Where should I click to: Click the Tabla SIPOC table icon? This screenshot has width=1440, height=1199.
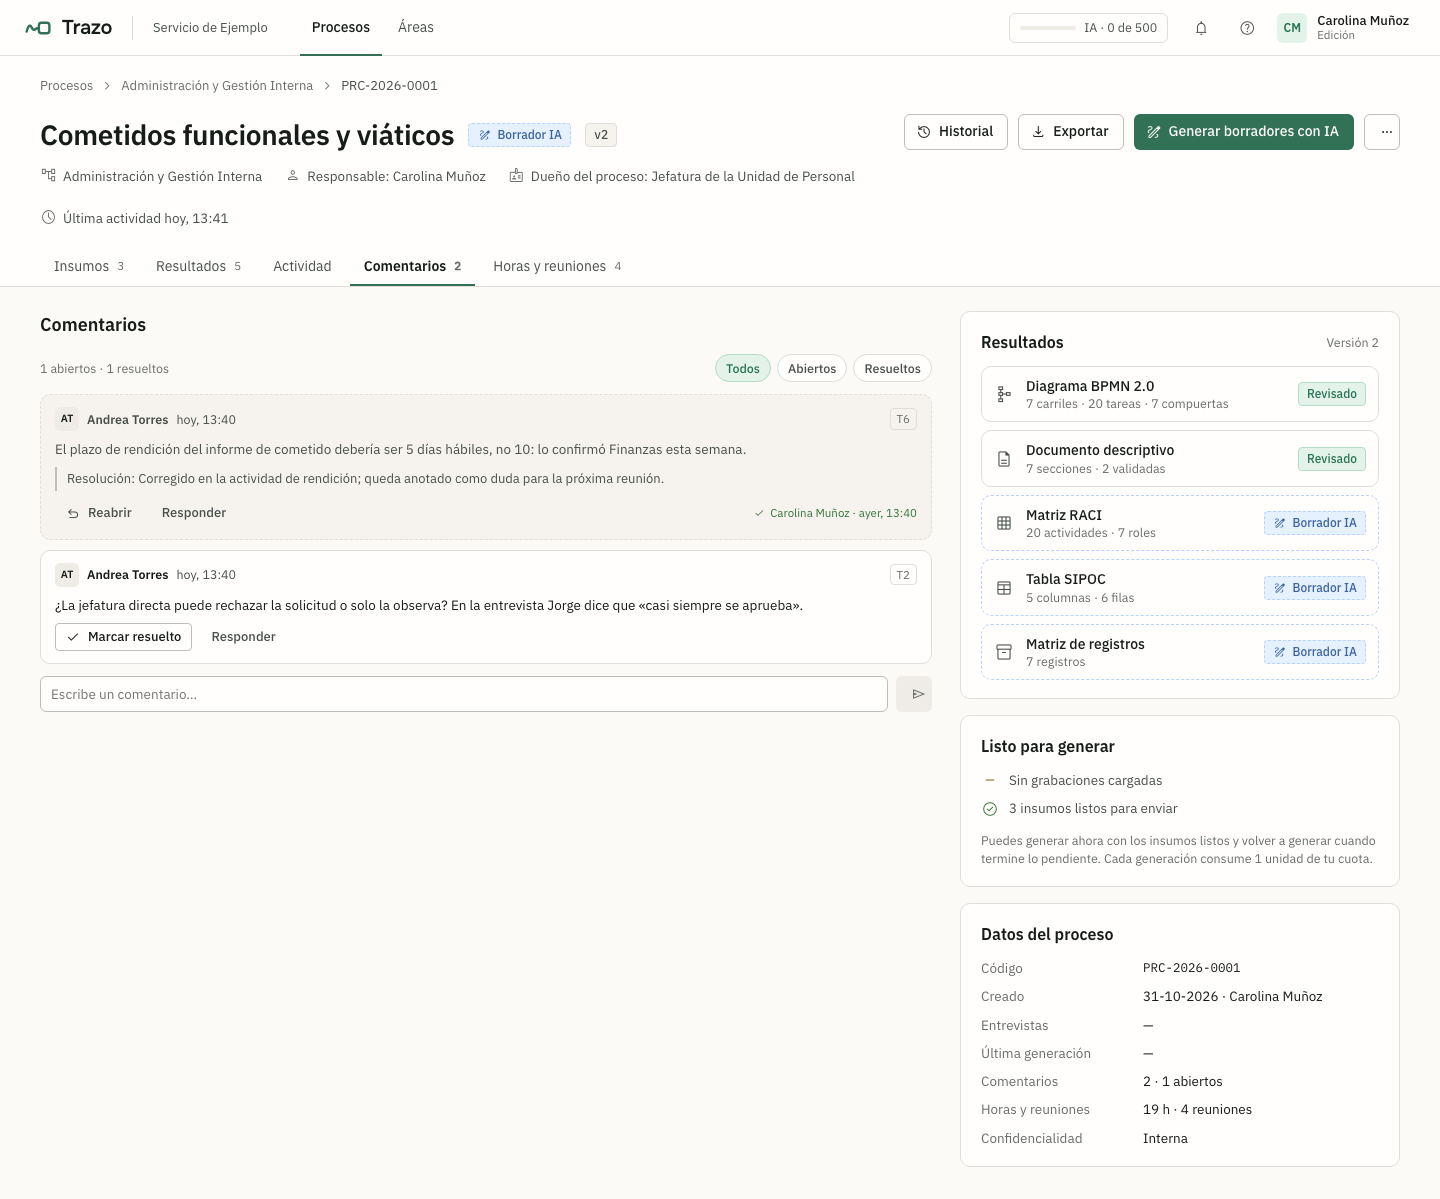pyautogui.click(x=1004, y=588)
